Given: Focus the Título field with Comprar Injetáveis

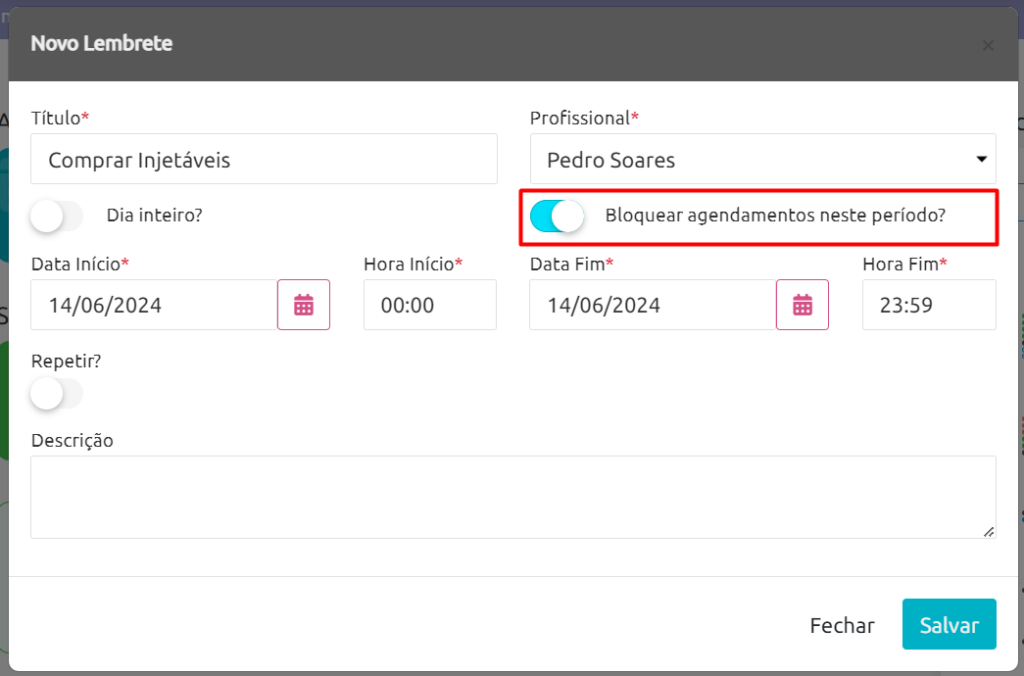Looking at the screenshot, I should (264, 159).
